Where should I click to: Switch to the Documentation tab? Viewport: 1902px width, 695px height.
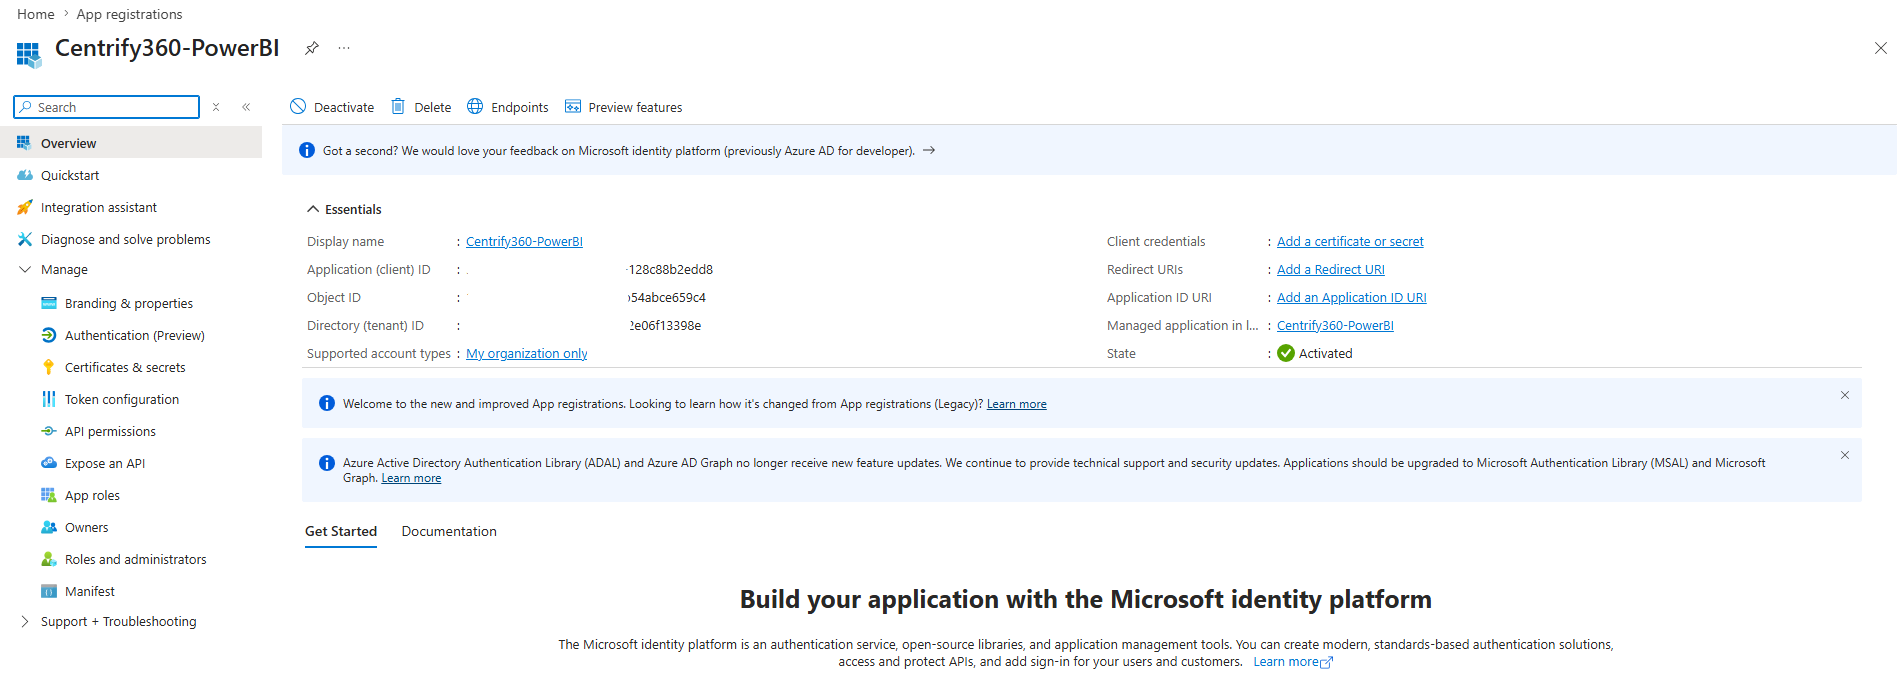449,531
